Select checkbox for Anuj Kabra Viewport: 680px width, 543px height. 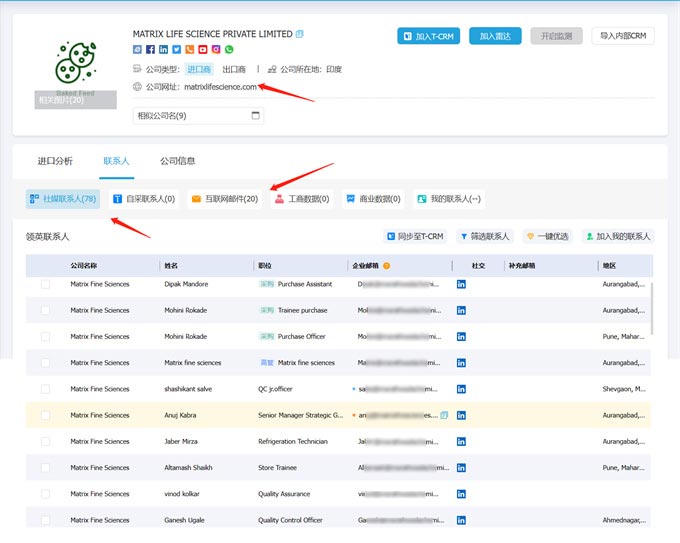(45, 415)
